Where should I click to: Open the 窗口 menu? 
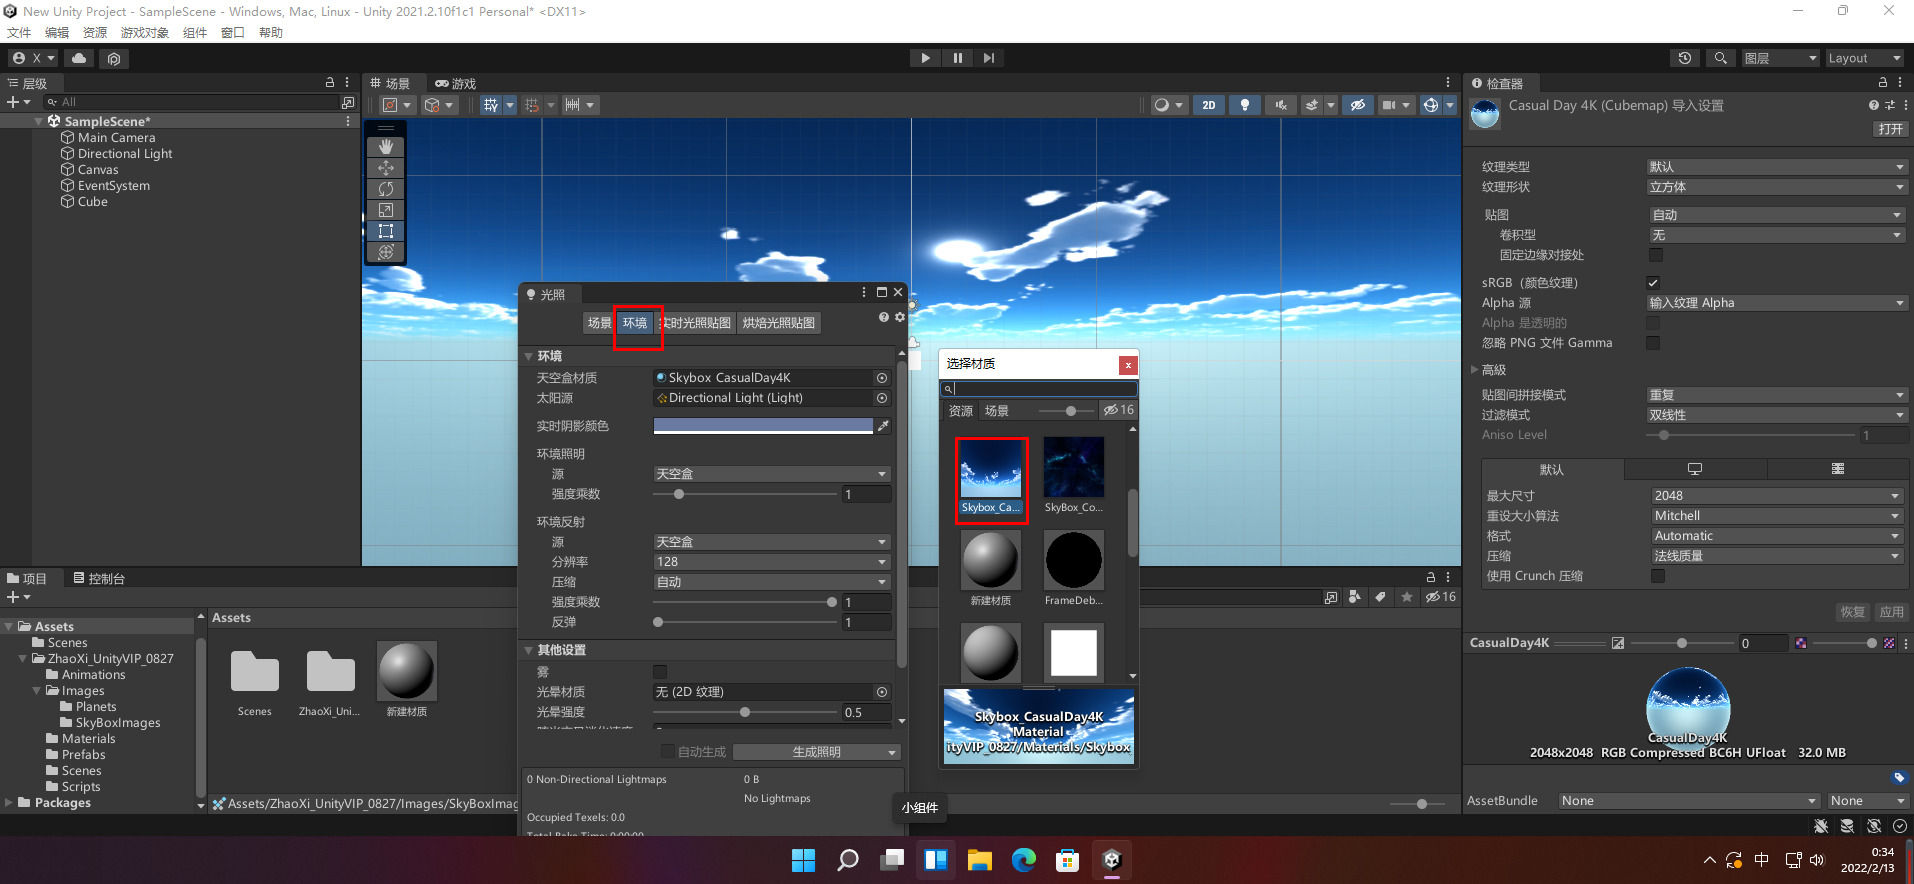[233, 33]
